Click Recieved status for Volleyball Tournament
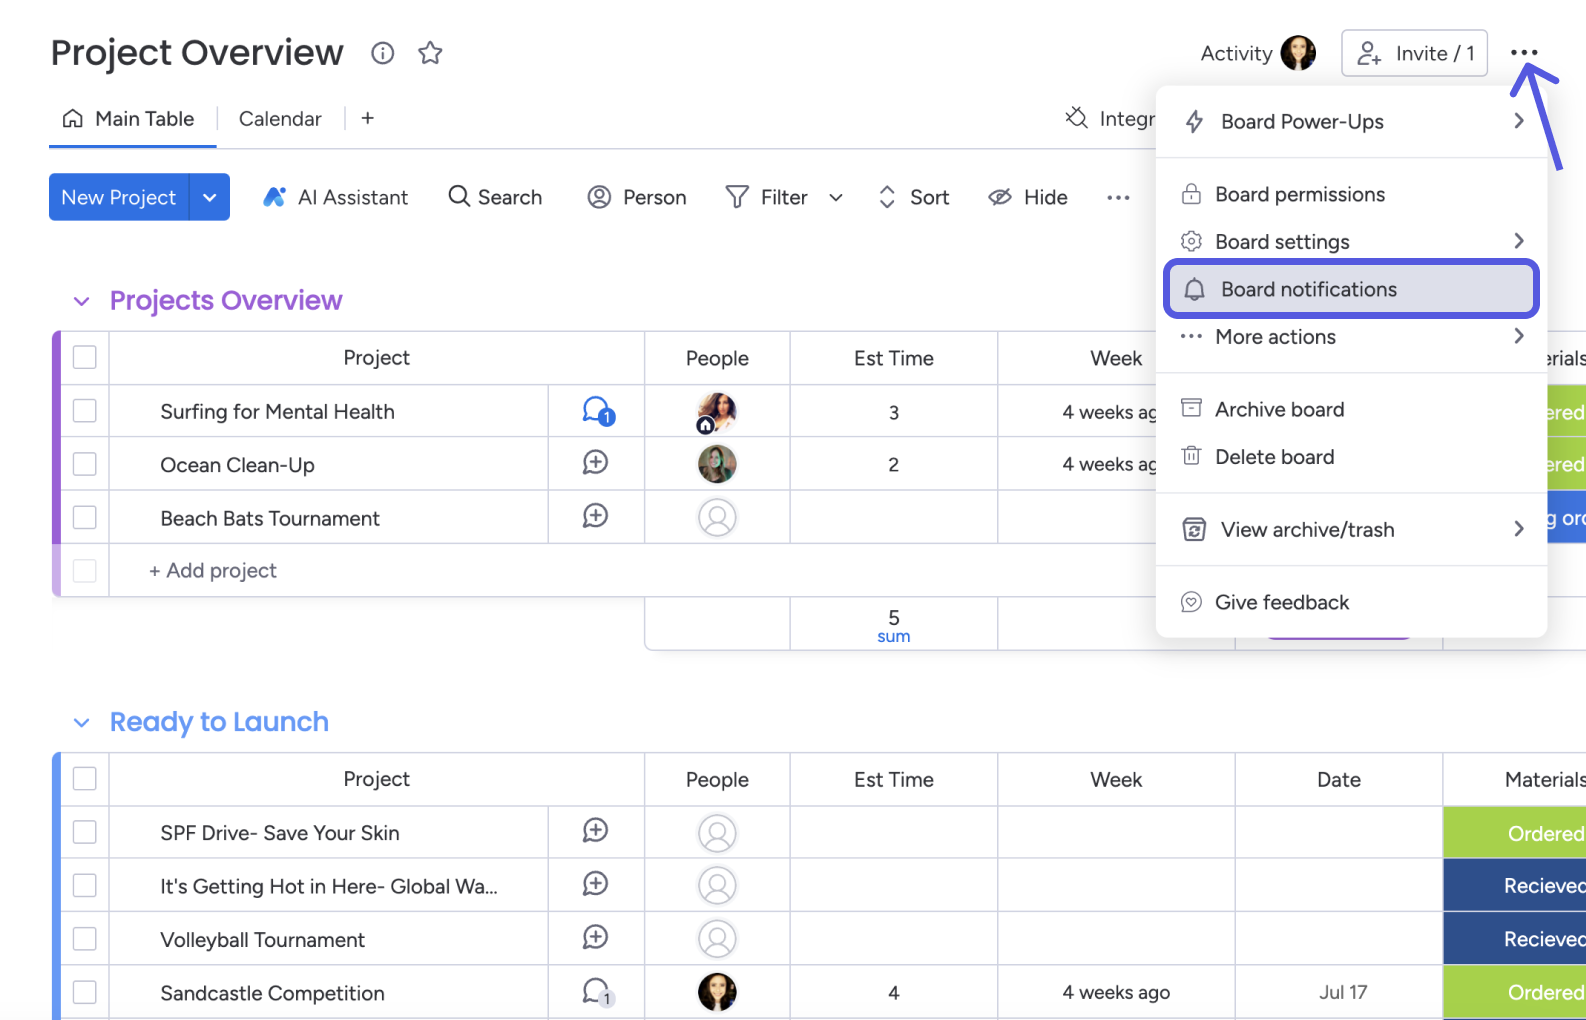 (x=1514, y=939)
